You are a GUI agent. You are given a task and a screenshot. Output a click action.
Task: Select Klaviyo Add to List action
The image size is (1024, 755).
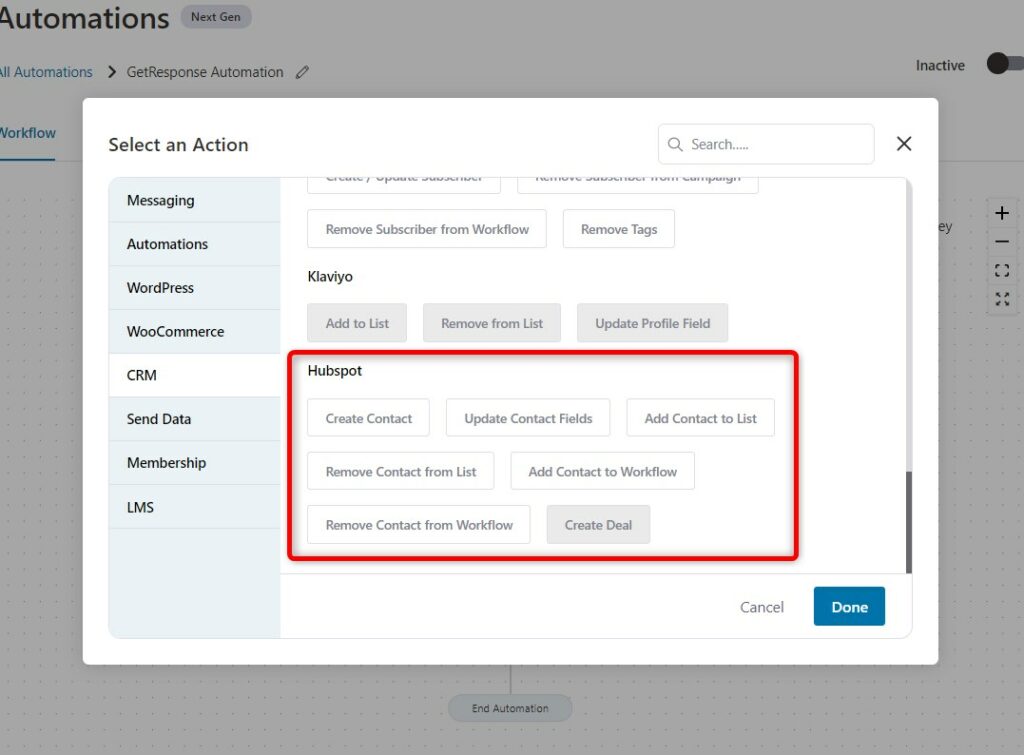pyautogui.click(x=357, y=323)
